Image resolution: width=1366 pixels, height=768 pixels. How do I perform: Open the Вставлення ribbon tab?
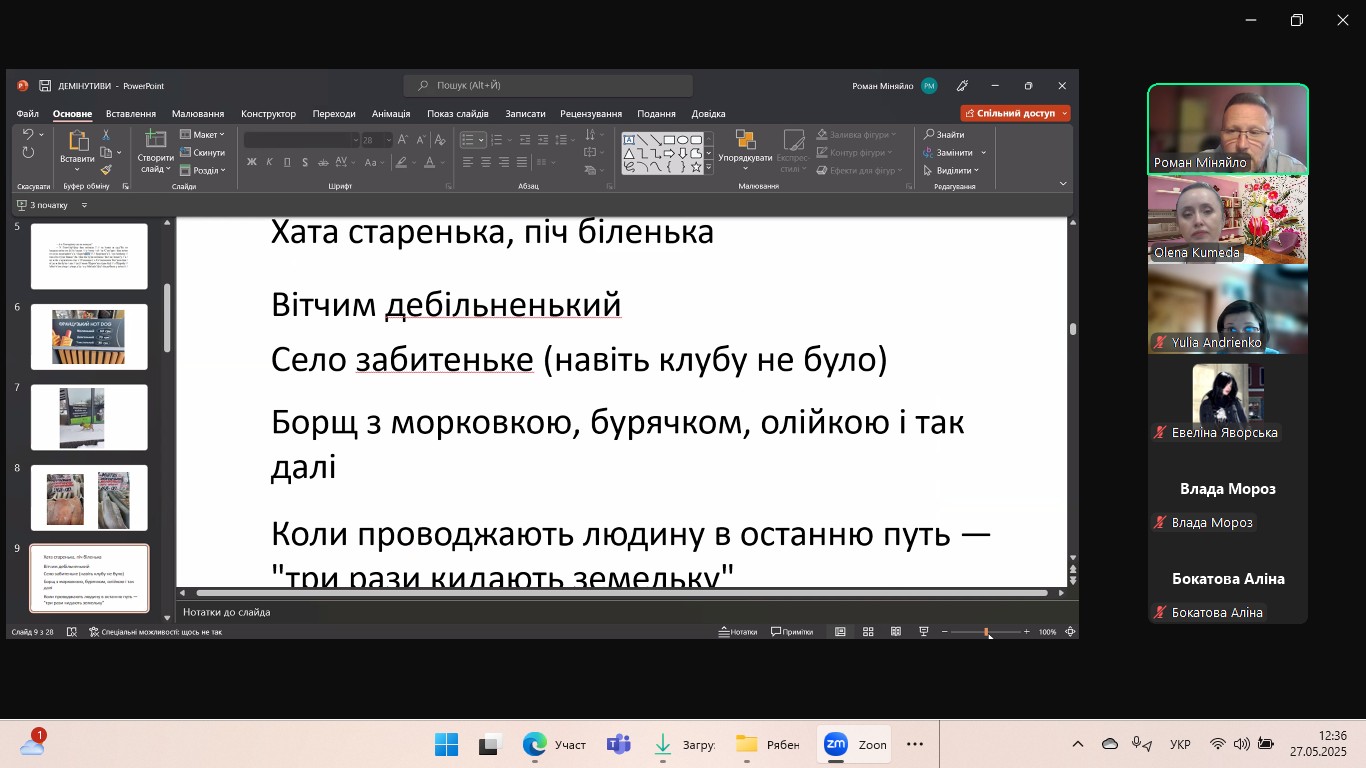click(x=131, y=114)
